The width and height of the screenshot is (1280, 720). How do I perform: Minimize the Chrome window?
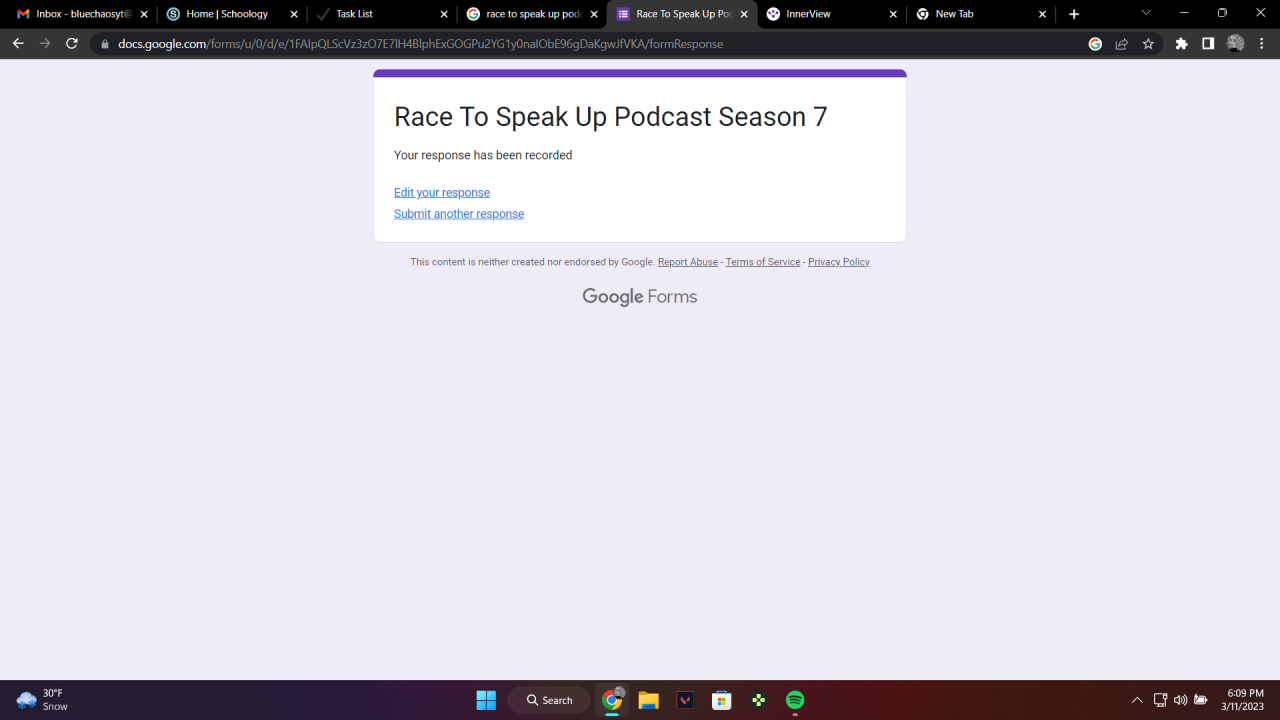1185,13
